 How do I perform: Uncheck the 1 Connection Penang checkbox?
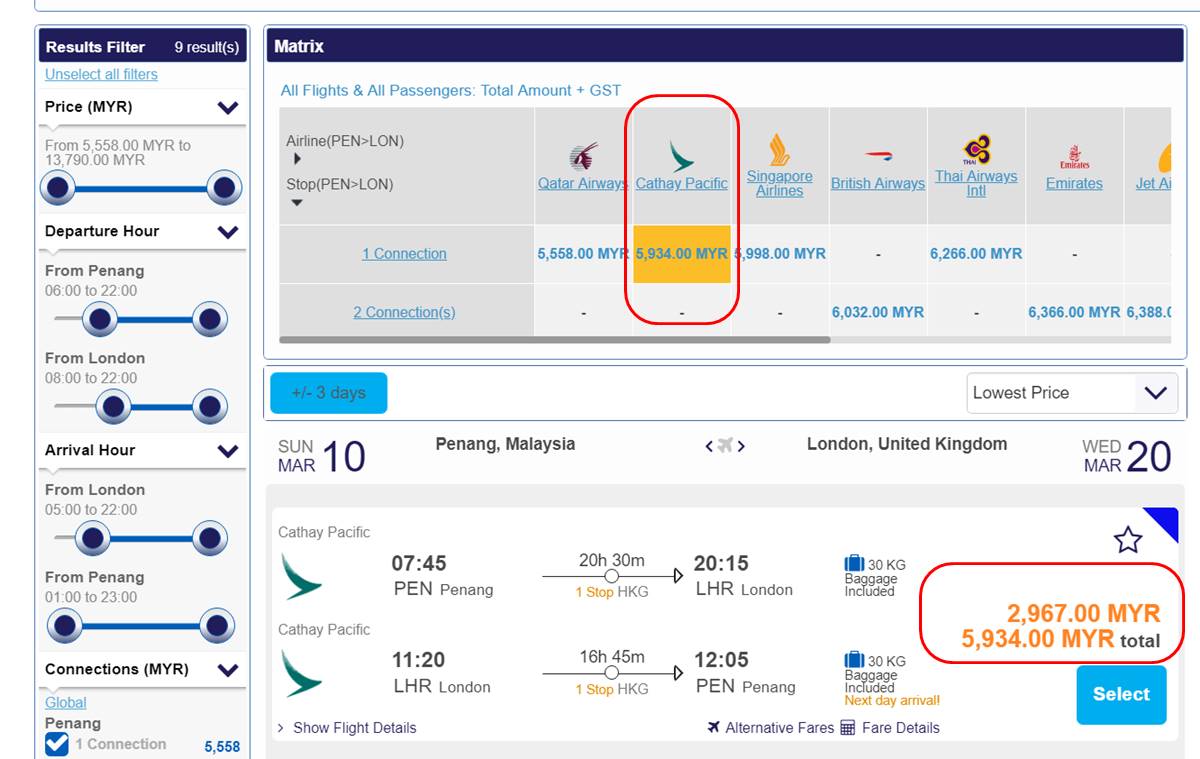coord(57,744)
